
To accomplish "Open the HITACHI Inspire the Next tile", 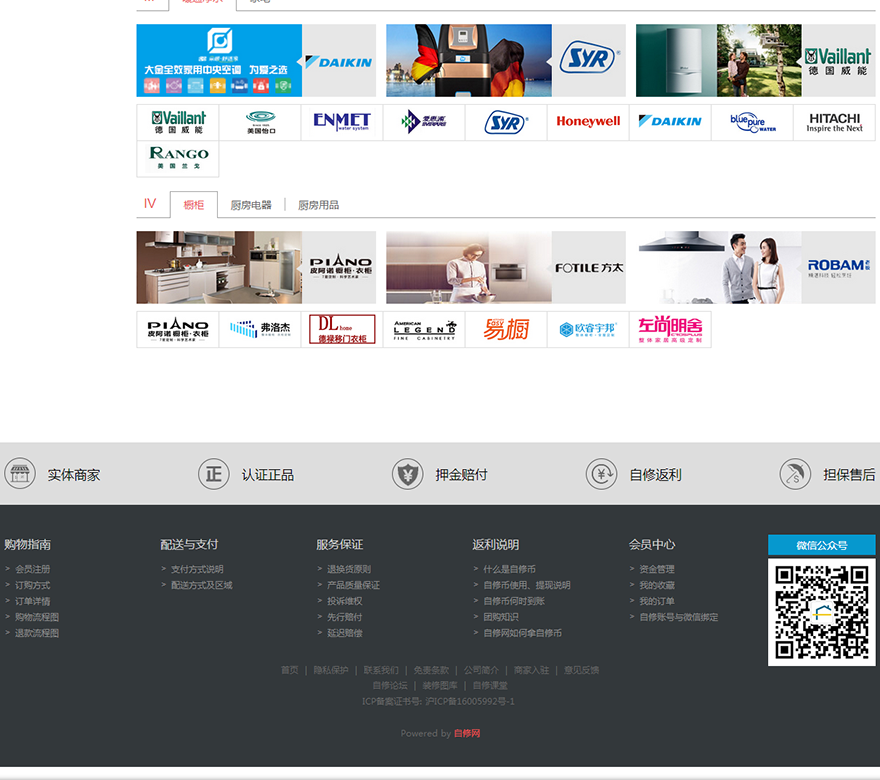I will [834, 122].
